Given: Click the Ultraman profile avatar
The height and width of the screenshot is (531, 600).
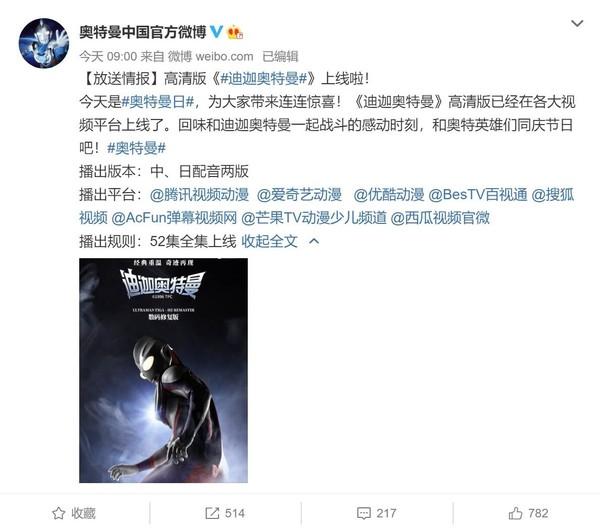Looking at the screenshot, I should coord(44,43).
